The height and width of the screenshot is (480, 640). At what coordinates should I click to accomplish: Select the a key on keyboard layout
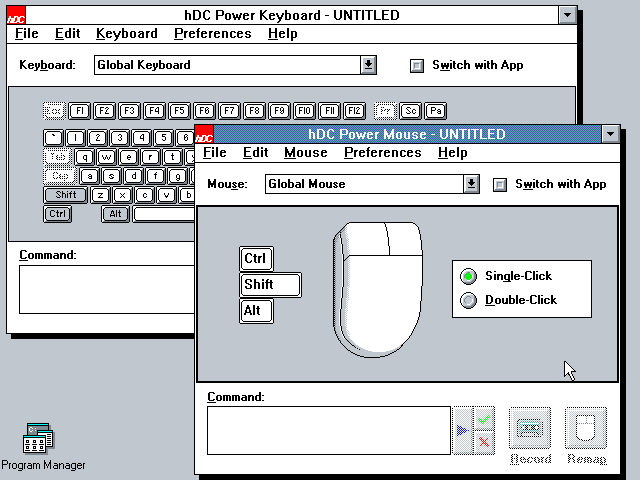coord(89,176)
